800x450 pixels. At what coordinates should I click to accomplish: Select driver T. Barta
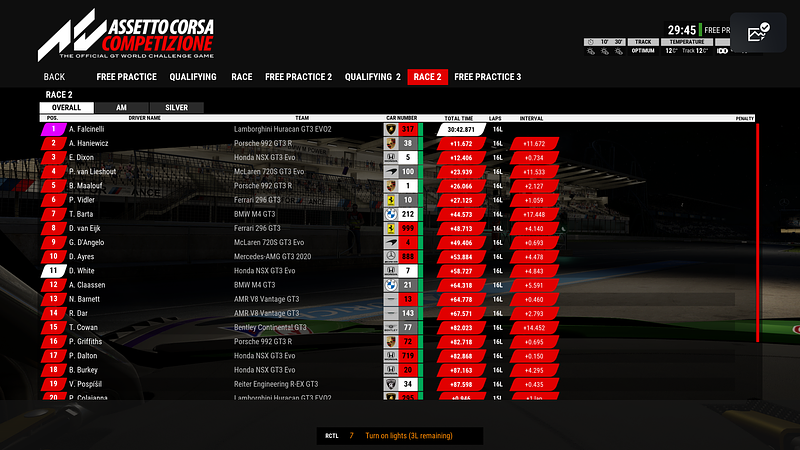click(x=81, y=214)
